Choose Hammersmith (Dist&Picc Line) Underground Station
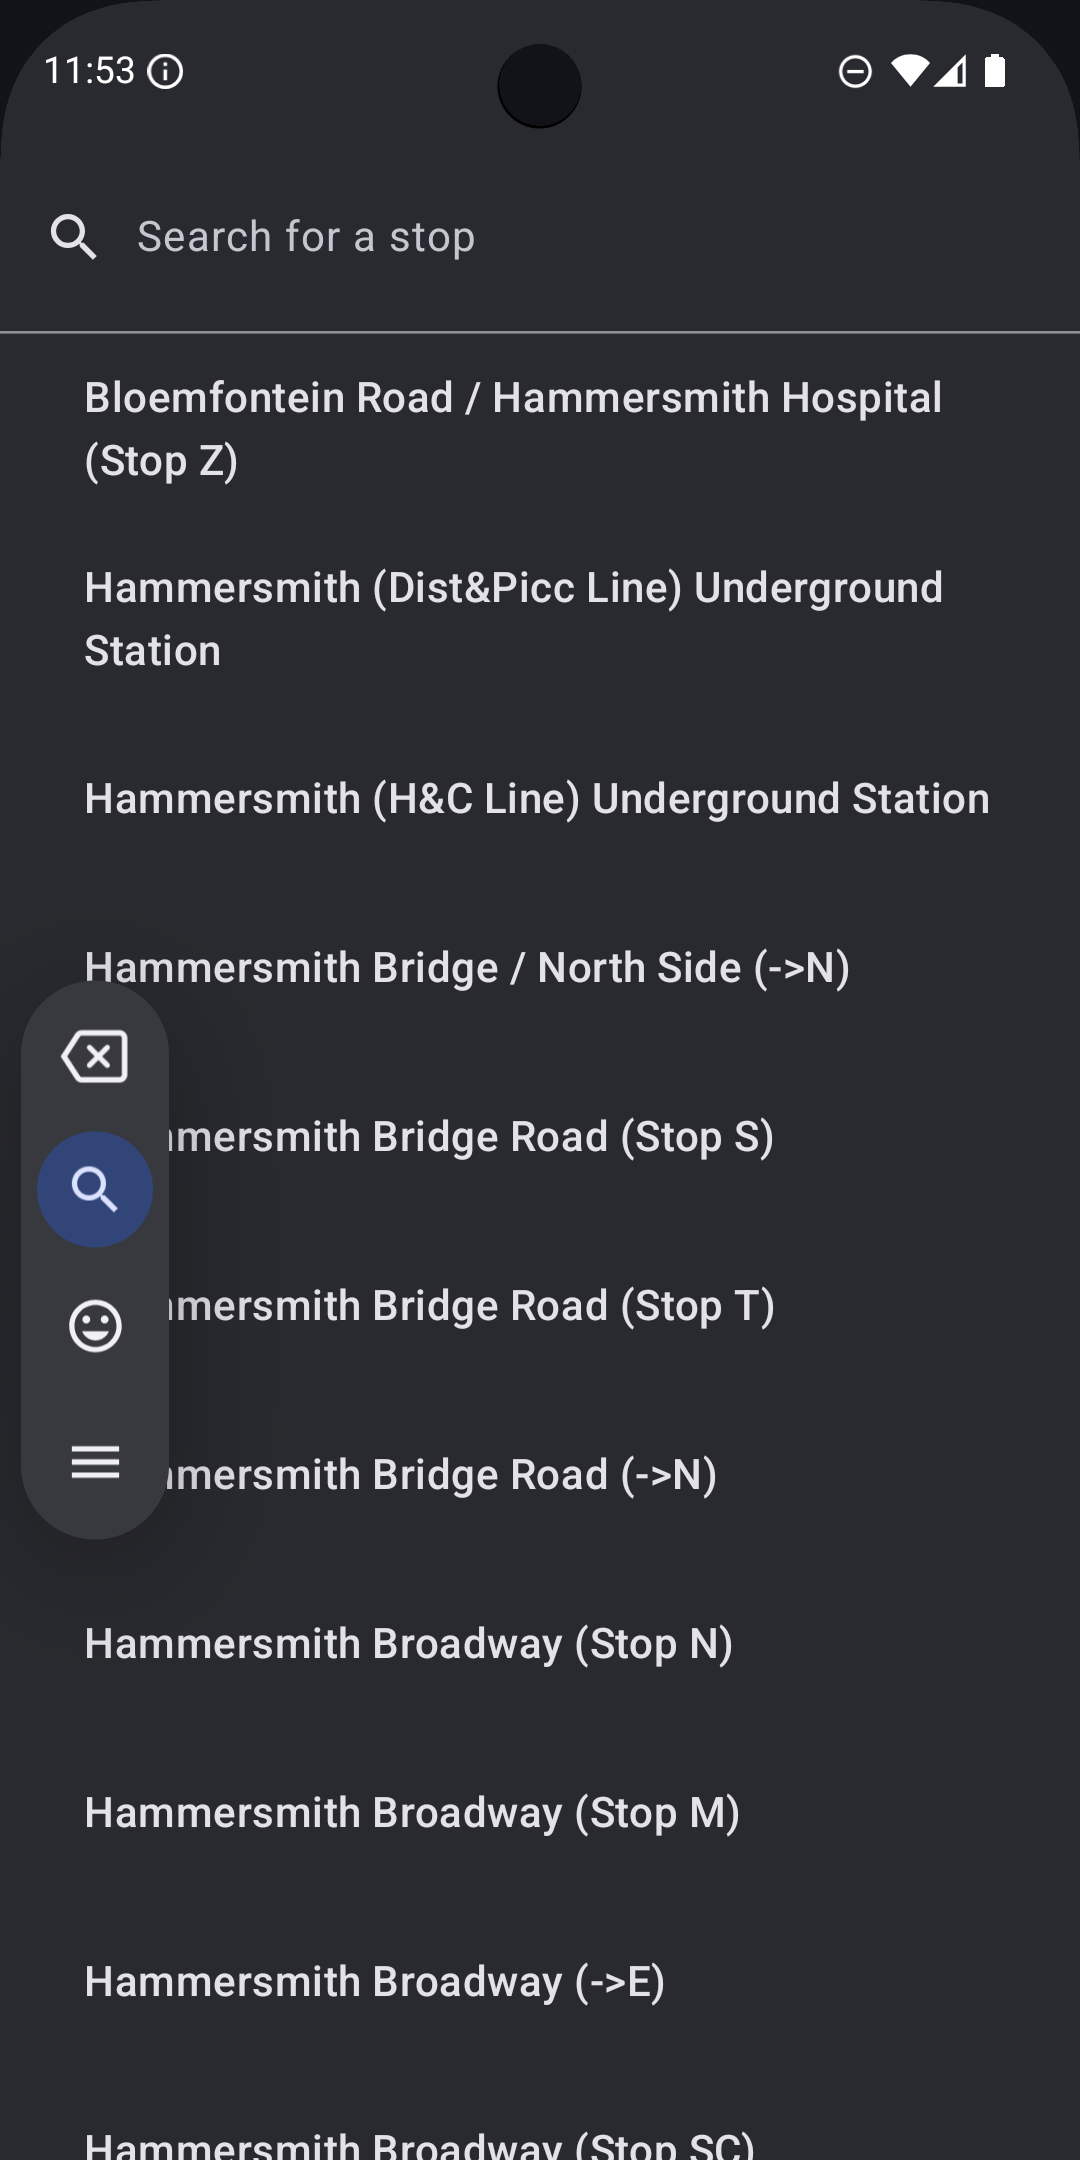 pos(513,619)
